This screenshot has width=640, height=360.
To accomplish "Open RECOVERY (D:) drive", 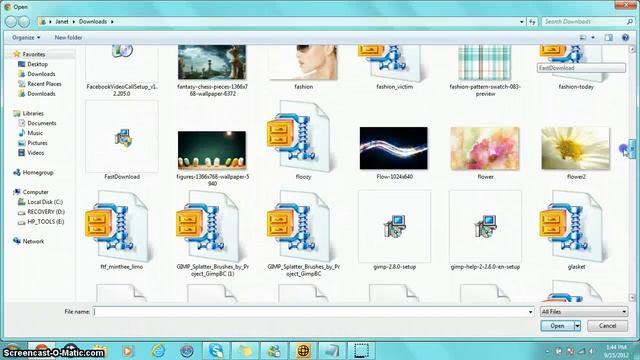I will [x=46, y=212].
